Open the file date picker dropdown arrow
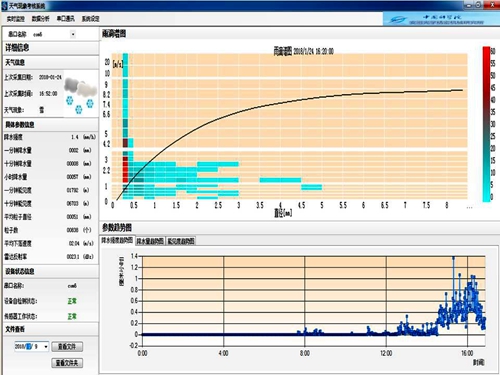 click(46, 347)
